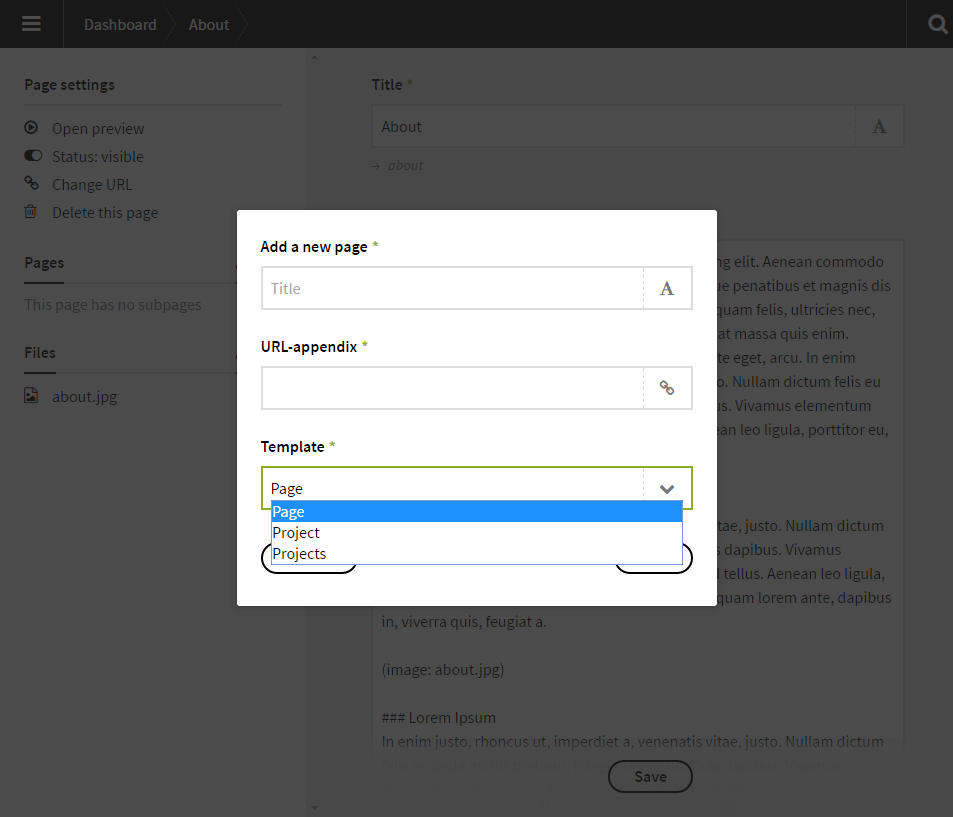Click the new page Title input field
This screenshot has width=953, height=817.
[x=452, y=288]
